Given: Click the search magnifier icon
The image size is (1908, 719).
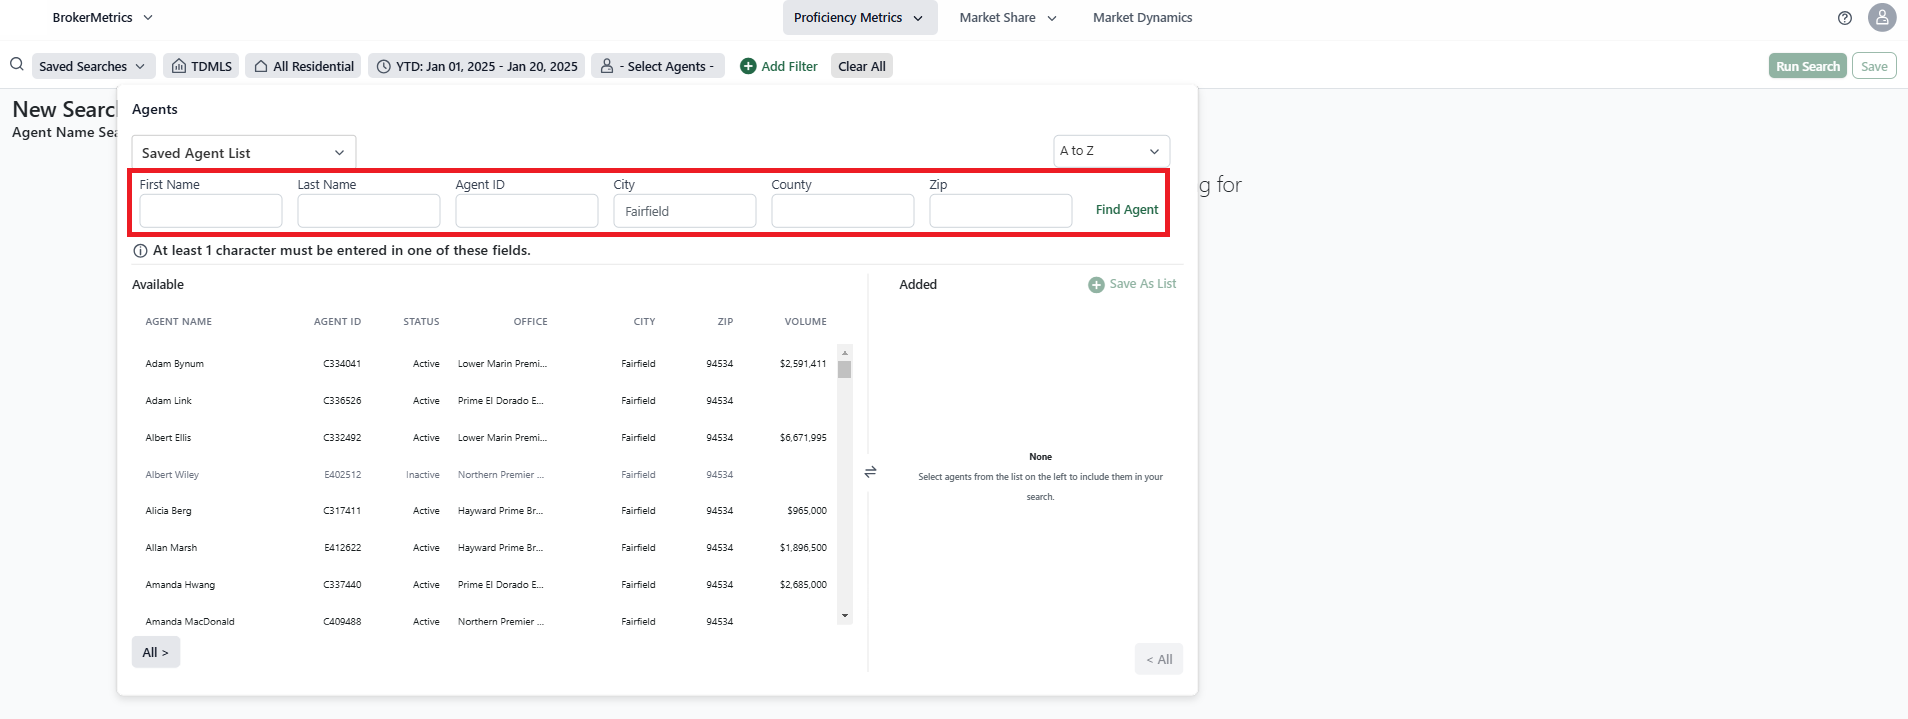Looking at the screenshot, I should point(17,65).
